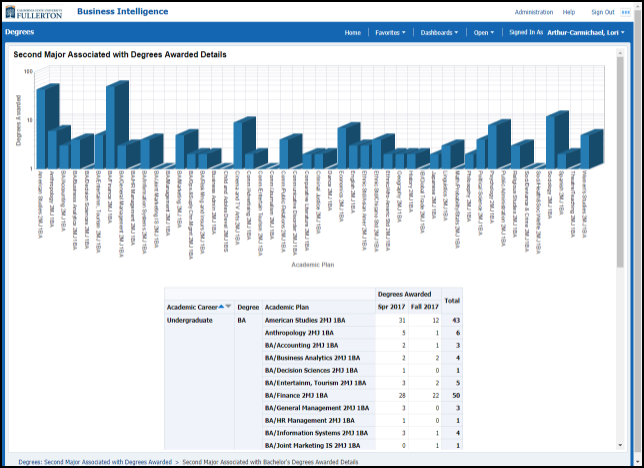Click the Business Intelligence heading
644x468 pixels.
(122, 12)
